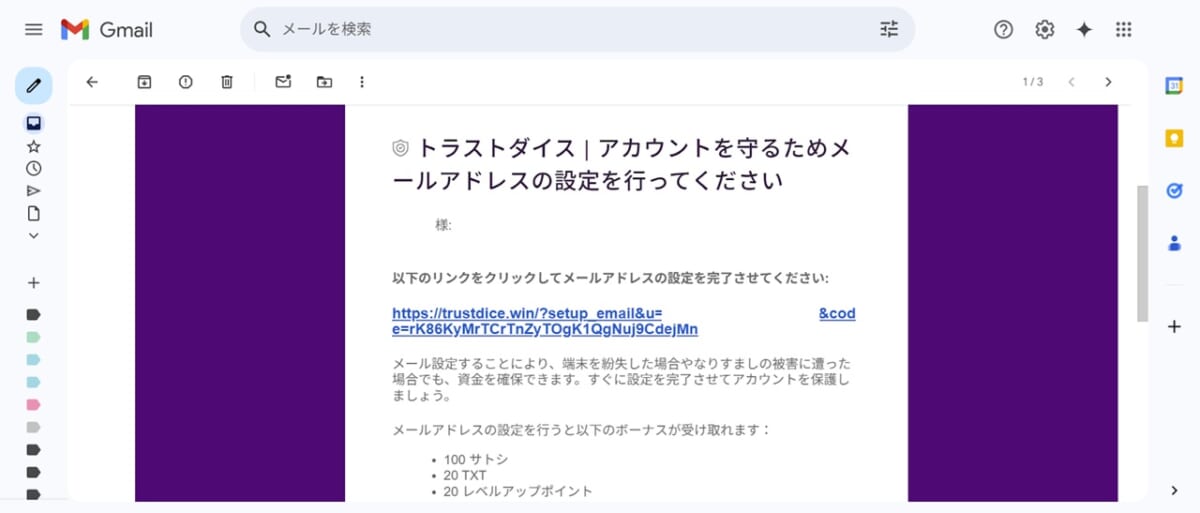
Task: Click the 100 サトシ bonus line
Action: coord(476,460)
